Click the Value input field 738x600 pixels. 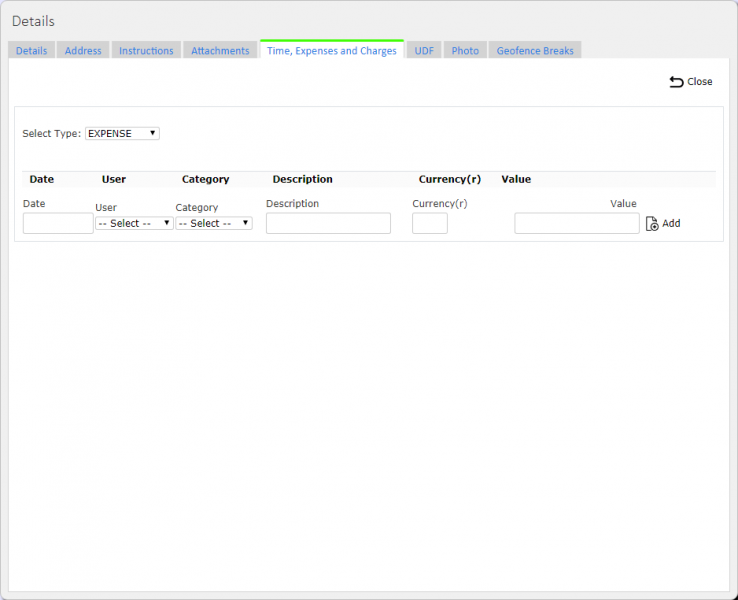coord(577,223)
